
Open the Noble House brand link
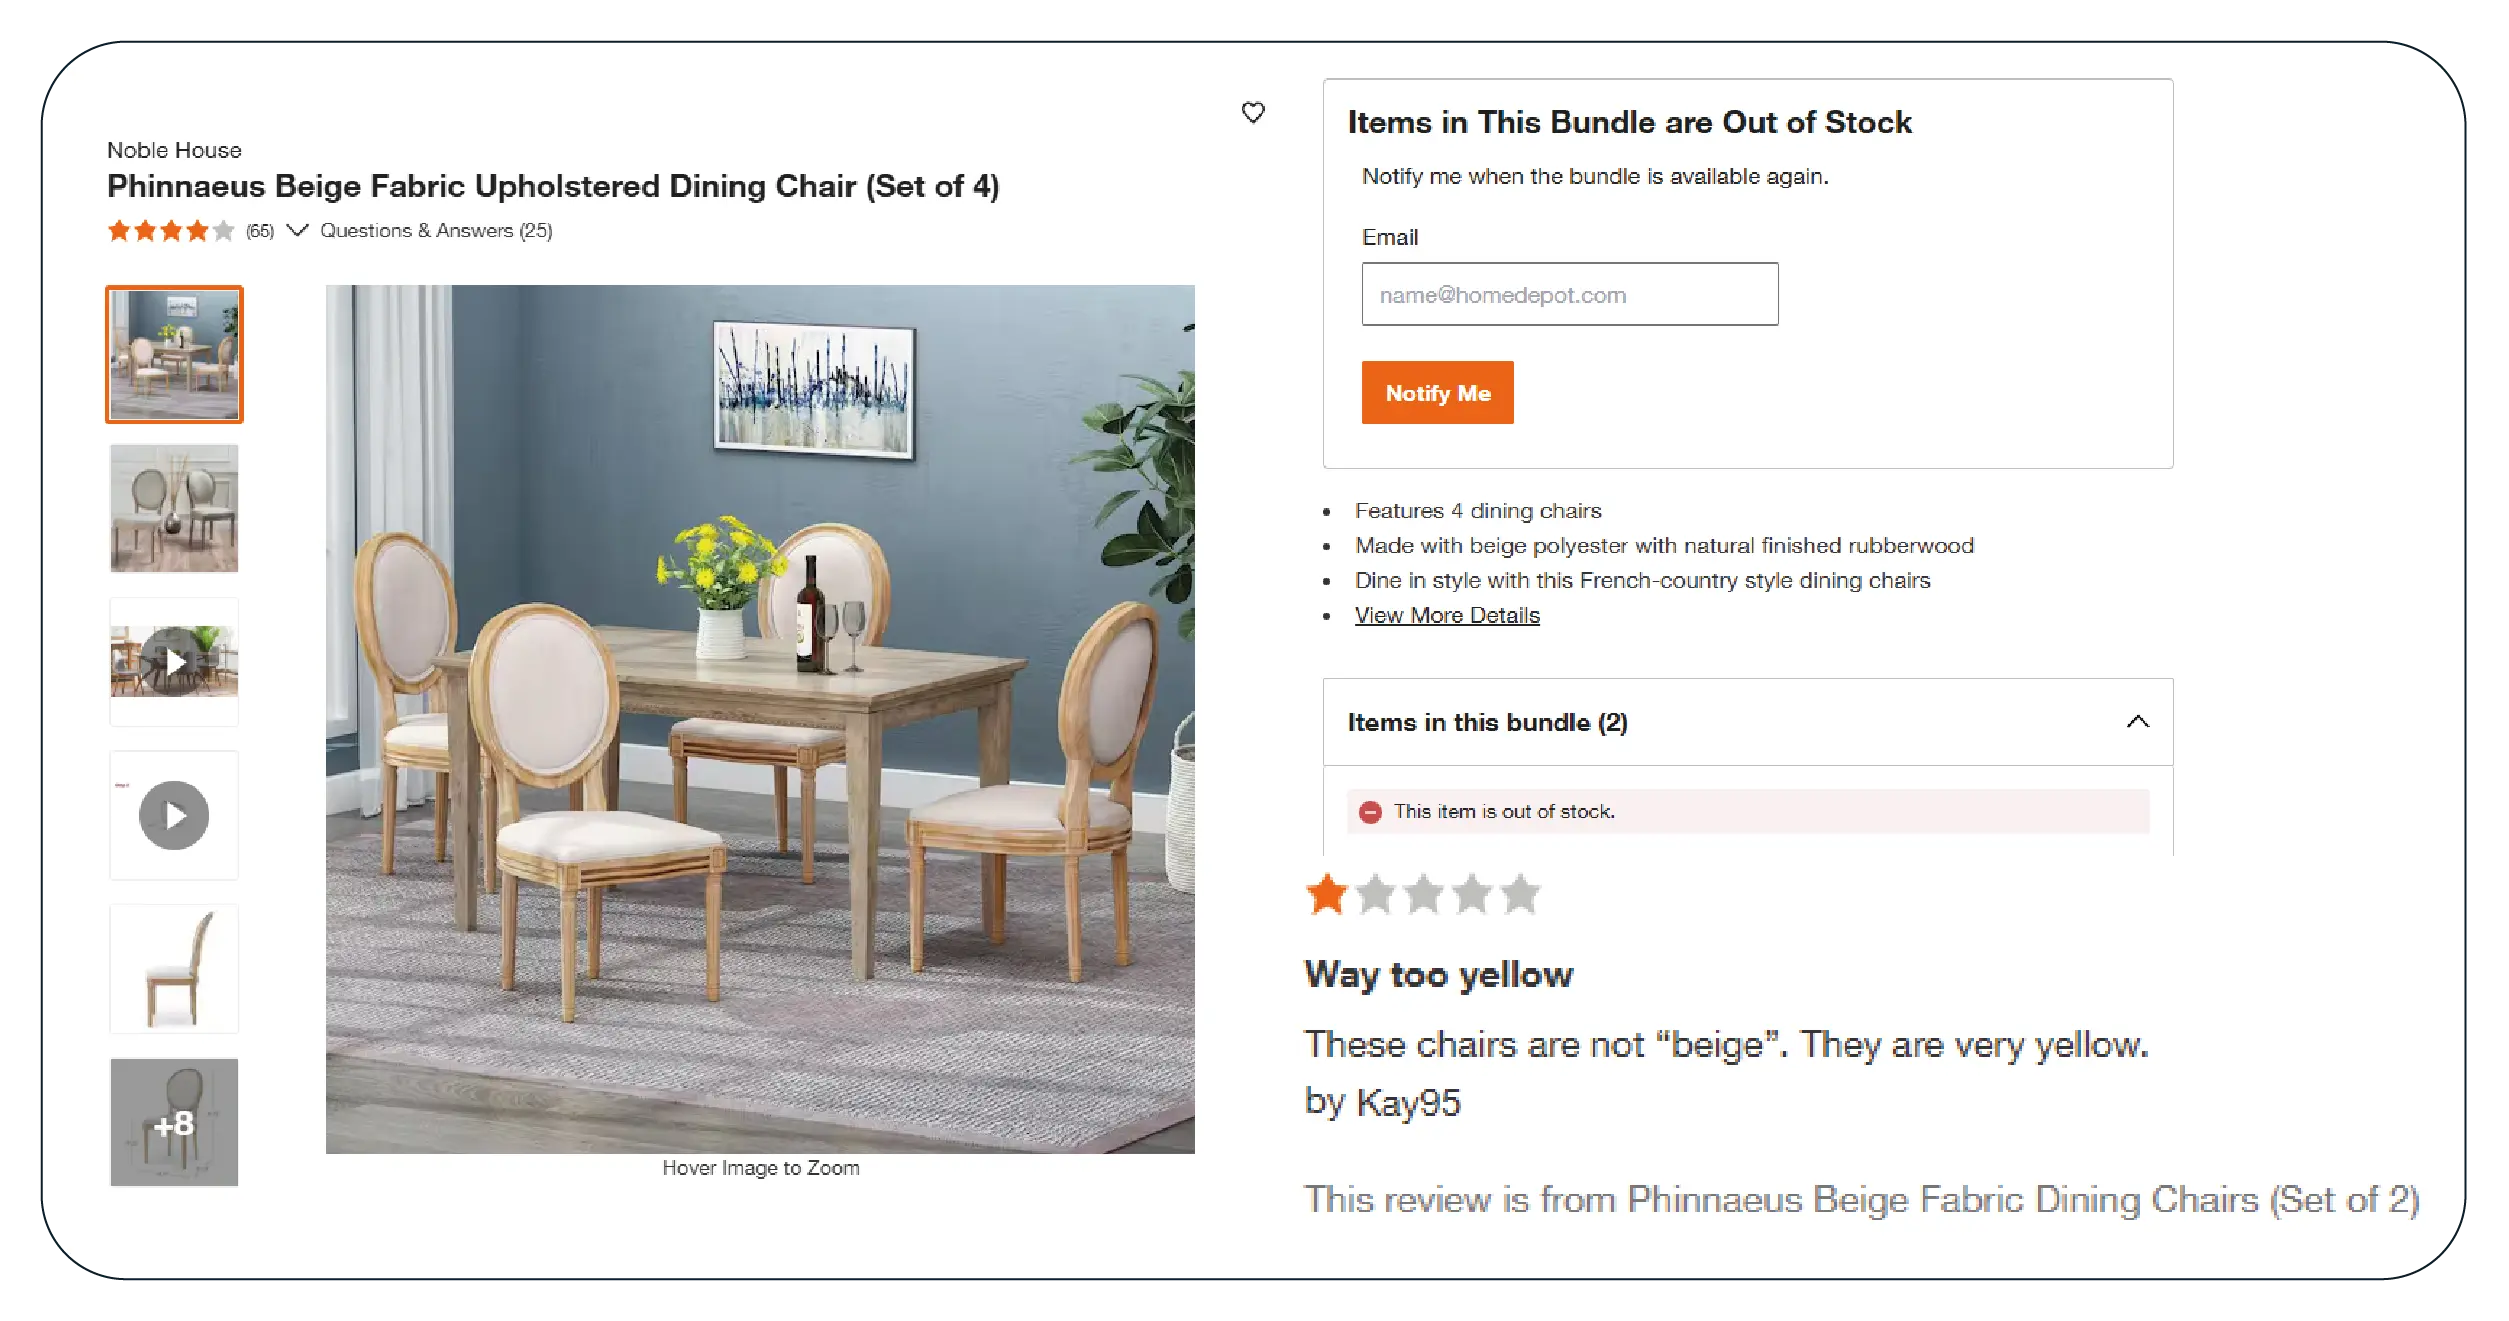coord(174,150)
